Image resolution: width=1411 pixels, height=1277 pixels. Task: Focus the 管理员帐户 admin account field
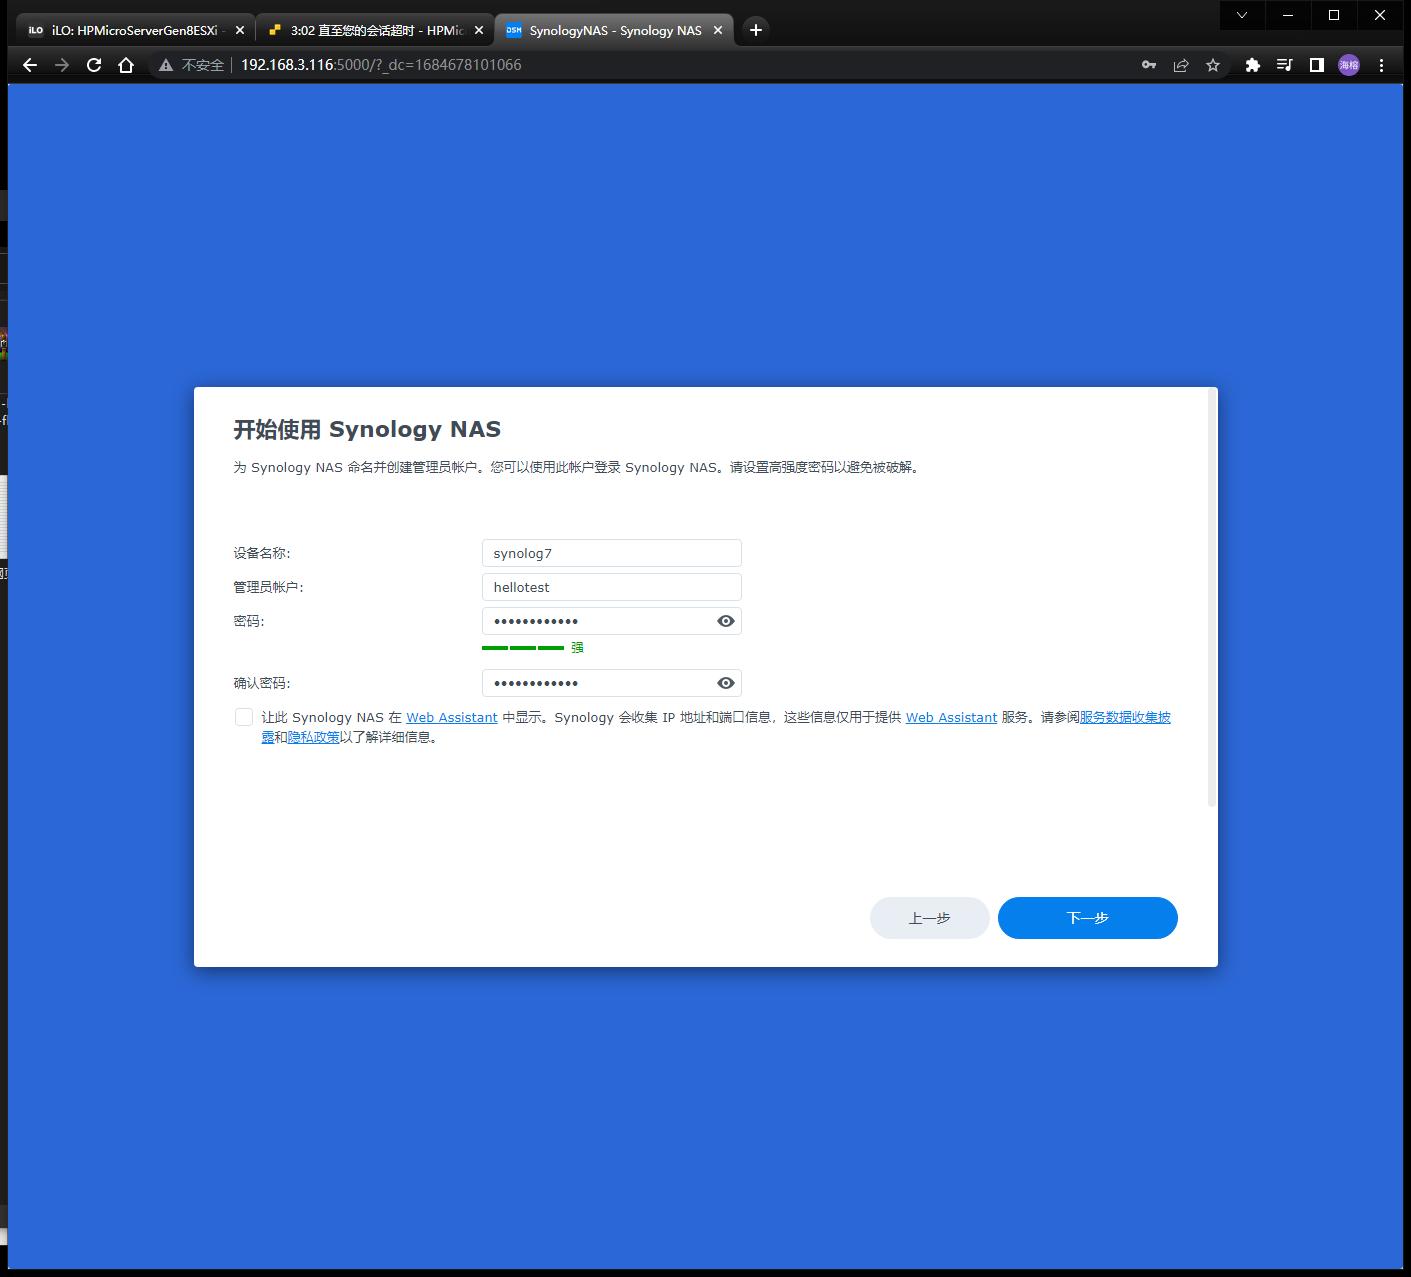click(x=612, y=587)
